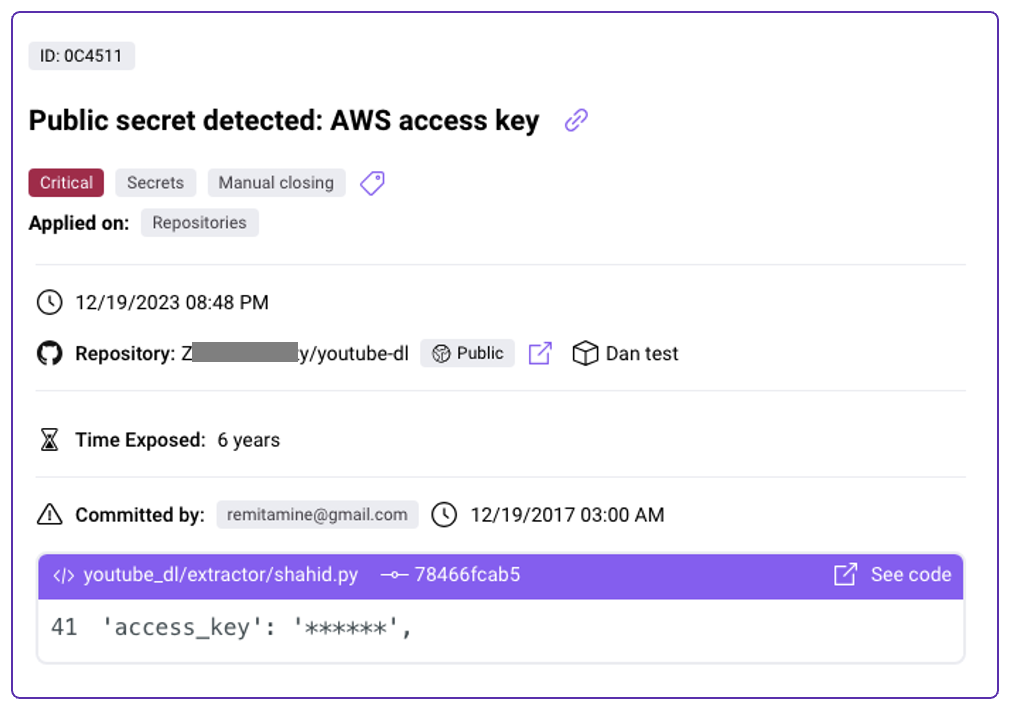Open the youtube_dl/extractor/shahid.py file path
Image resolution: width=1012 pixels, height=710 pixels.
220,575
